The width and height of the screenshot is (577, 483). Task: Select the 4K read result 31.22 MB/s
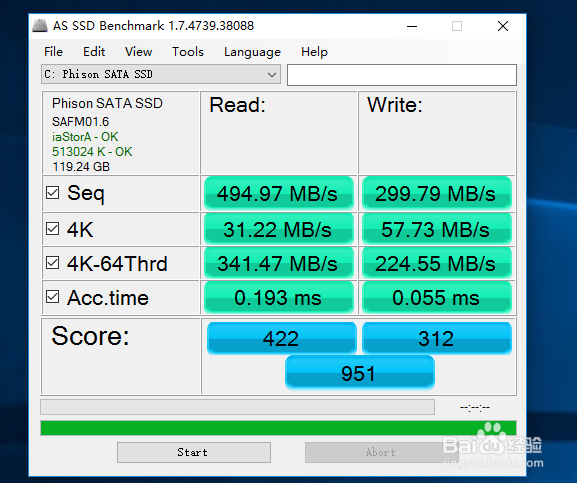(279, 230)
